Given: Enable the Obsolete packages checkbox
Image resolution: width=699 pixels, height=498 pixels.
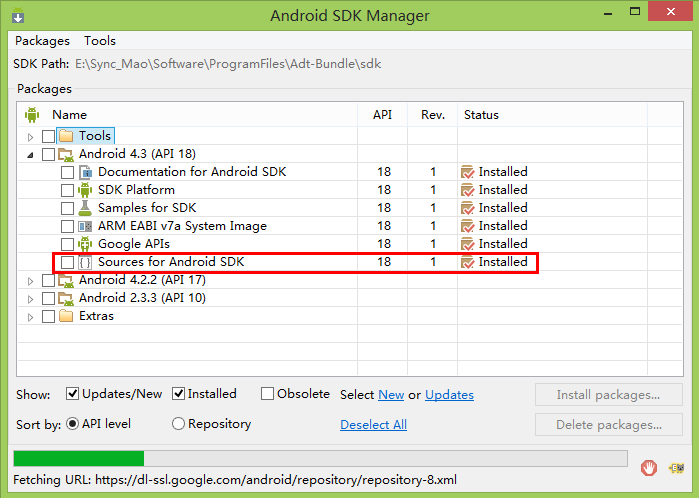Looking at the screenshot, I should [267, 394].
